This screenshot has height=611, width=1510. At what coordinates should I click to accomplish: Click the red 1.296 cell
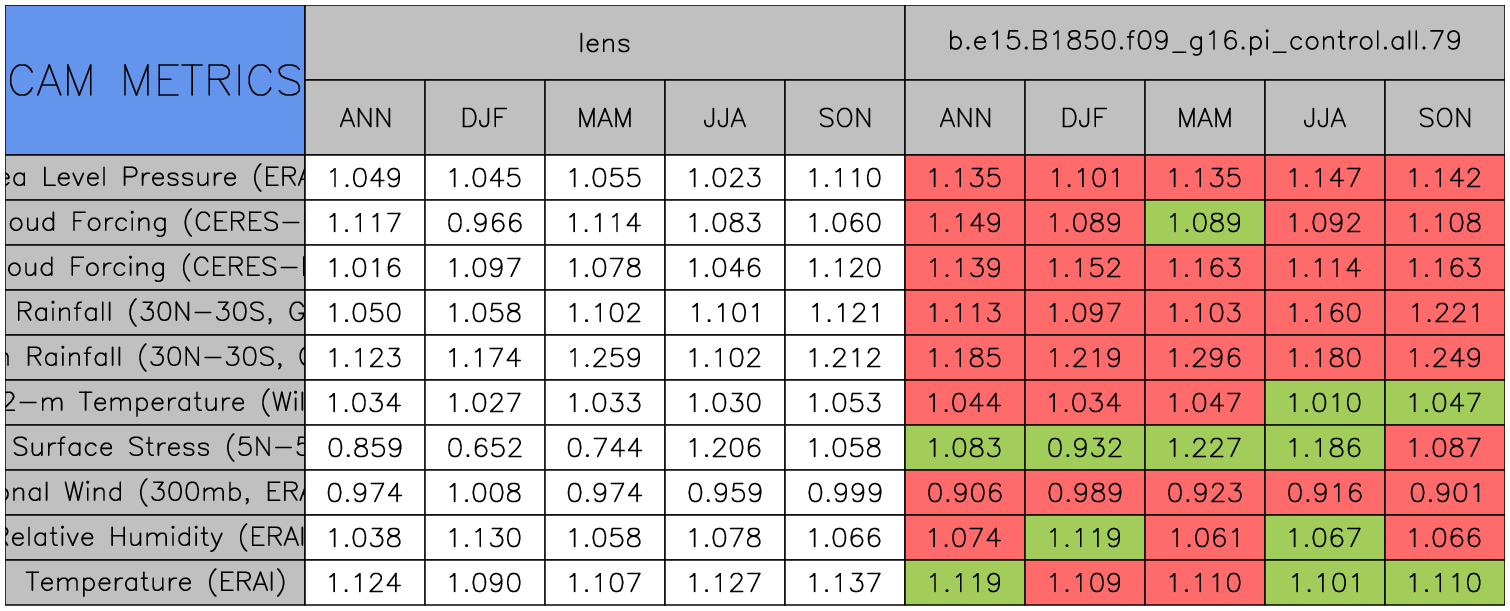pos(1205,357)
